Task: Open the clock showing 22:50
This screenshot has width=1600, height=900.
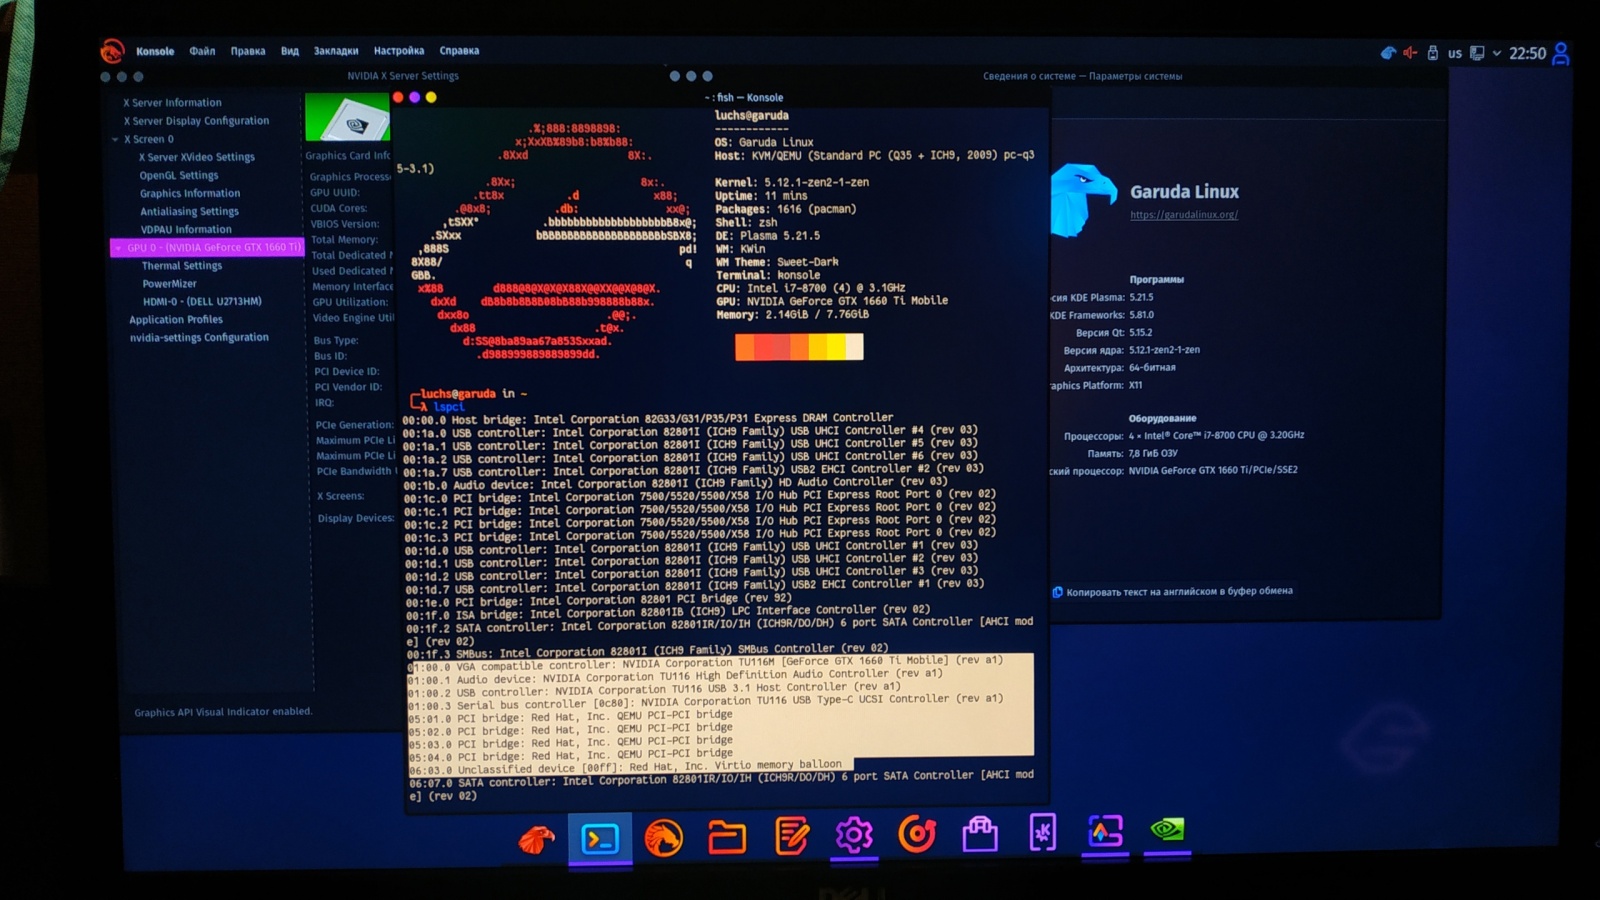Action: (1527, 54)
